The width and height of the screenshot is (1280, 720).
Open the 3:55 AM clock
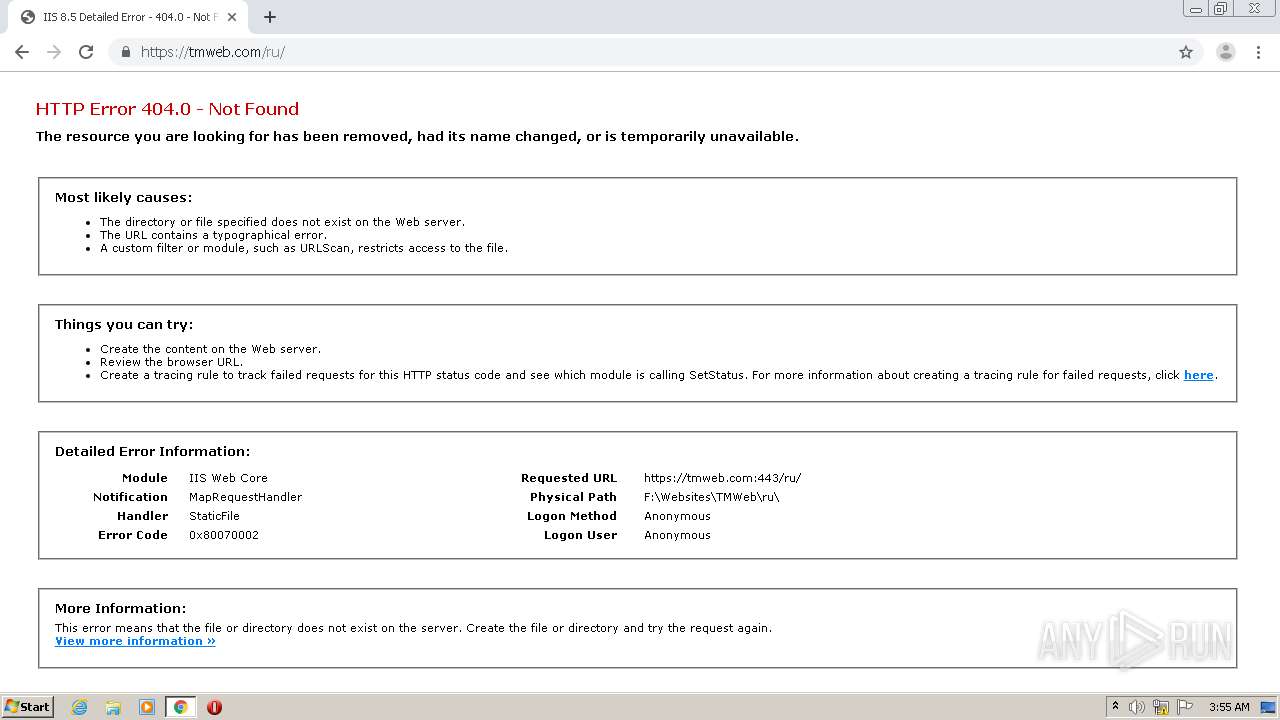click(x=1229, y=707)
